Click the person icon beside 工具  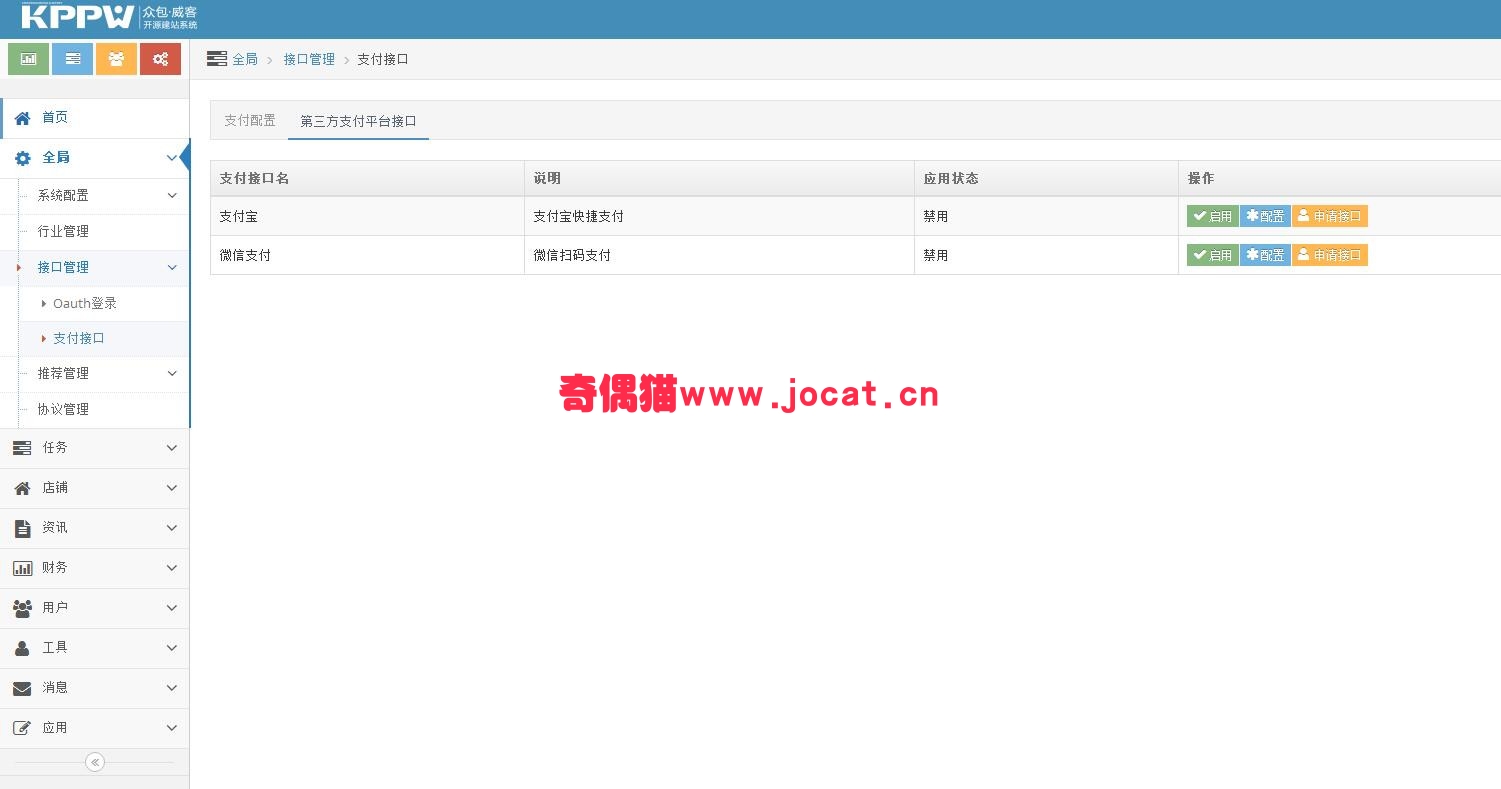coord(22,648)
